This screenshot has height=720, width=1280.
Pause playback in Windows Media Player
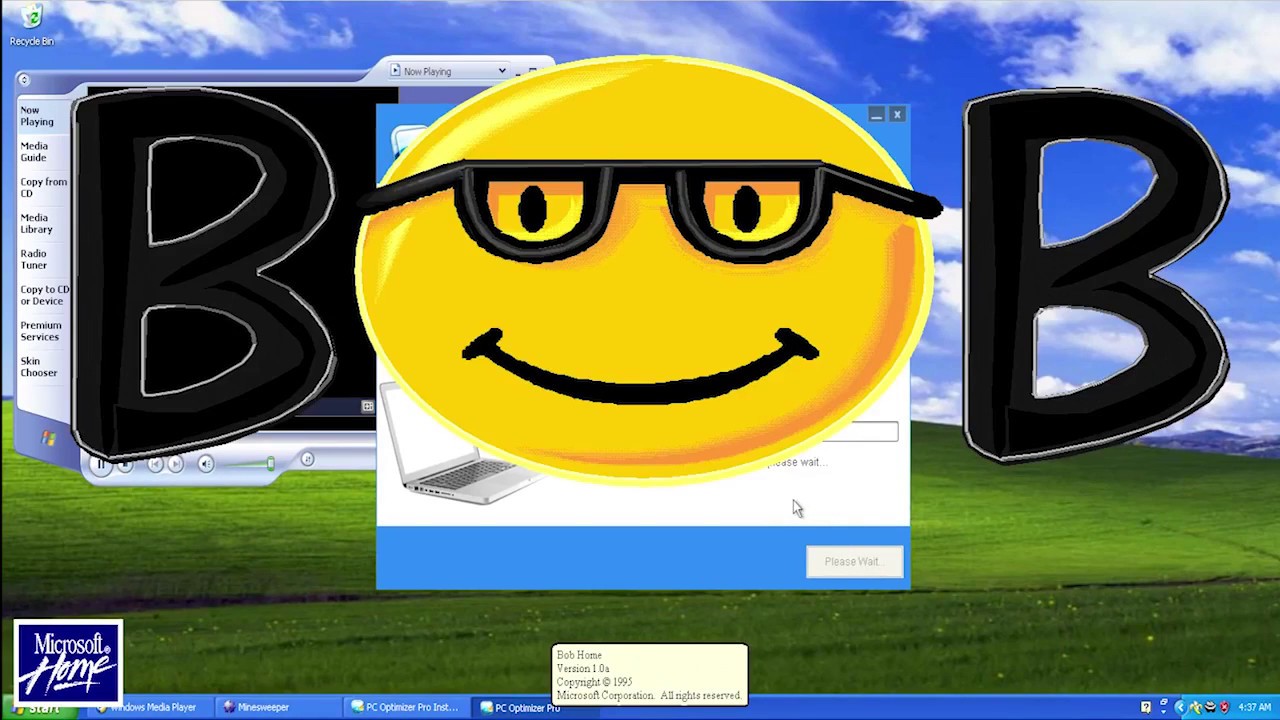100,463
